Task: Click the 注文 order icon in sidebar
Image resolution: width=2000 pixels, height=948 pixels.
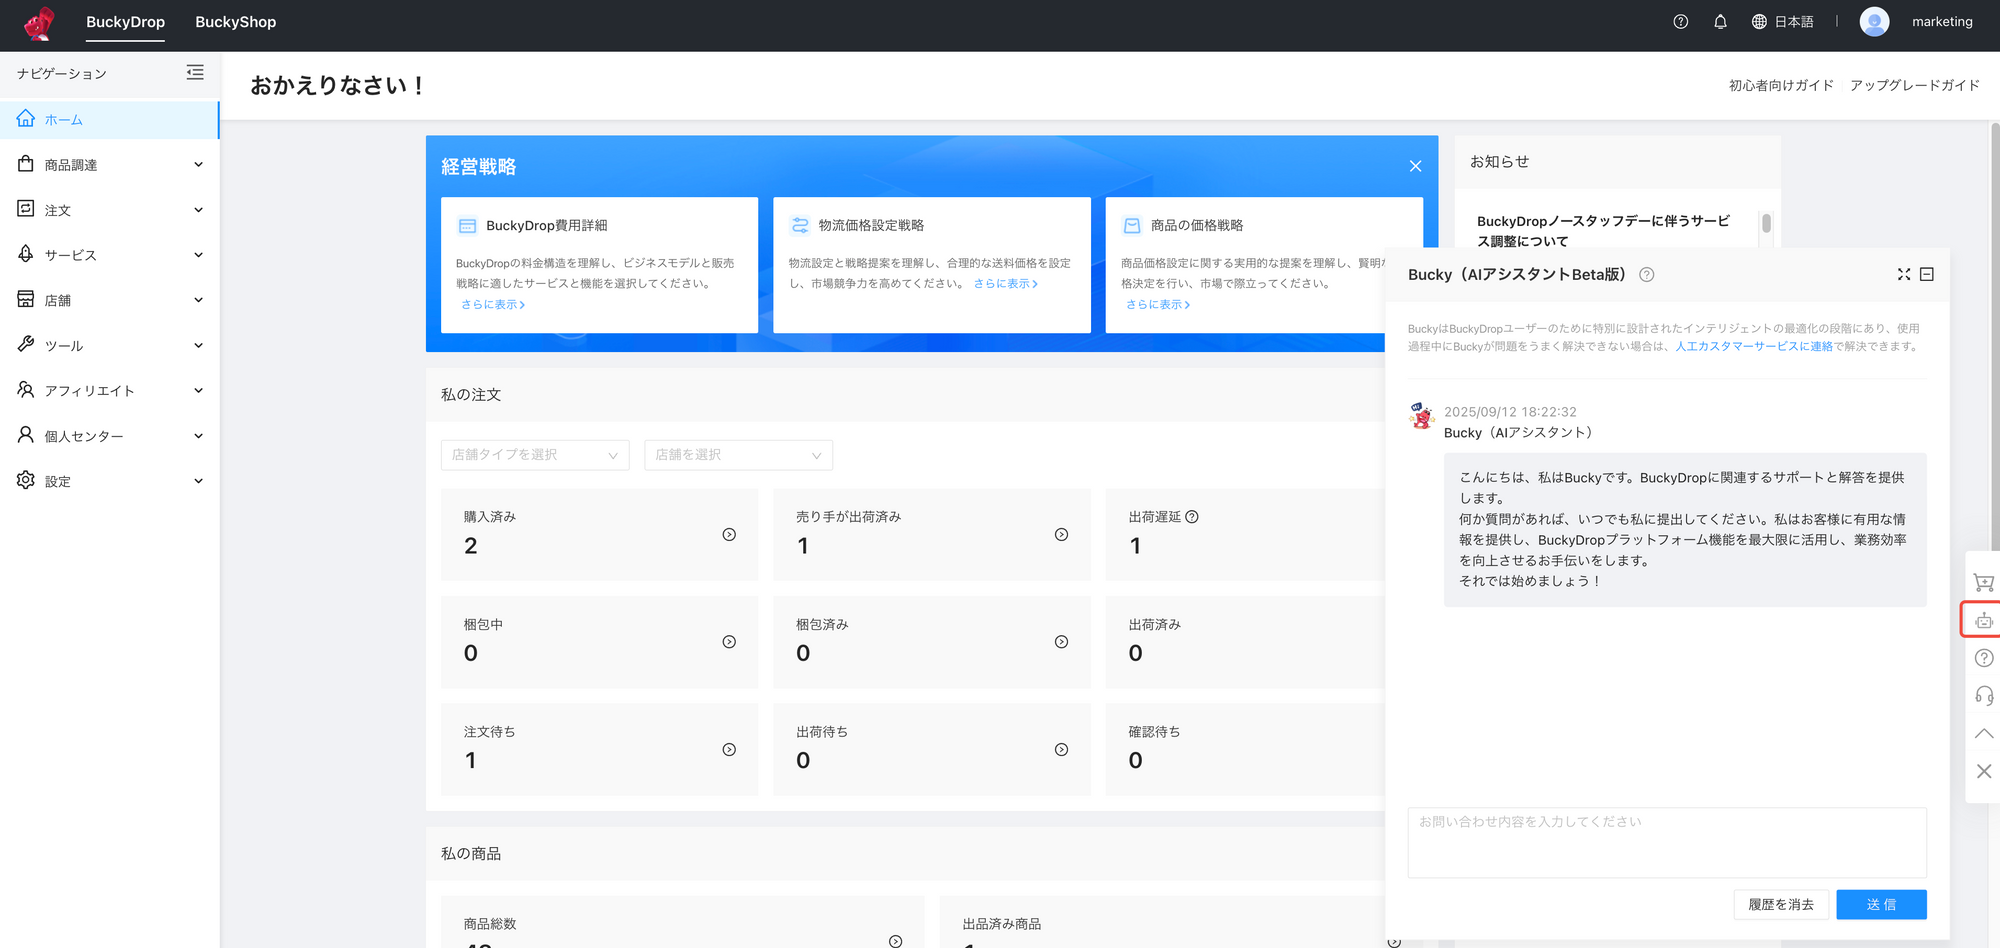Action: (x=26, y=209)
